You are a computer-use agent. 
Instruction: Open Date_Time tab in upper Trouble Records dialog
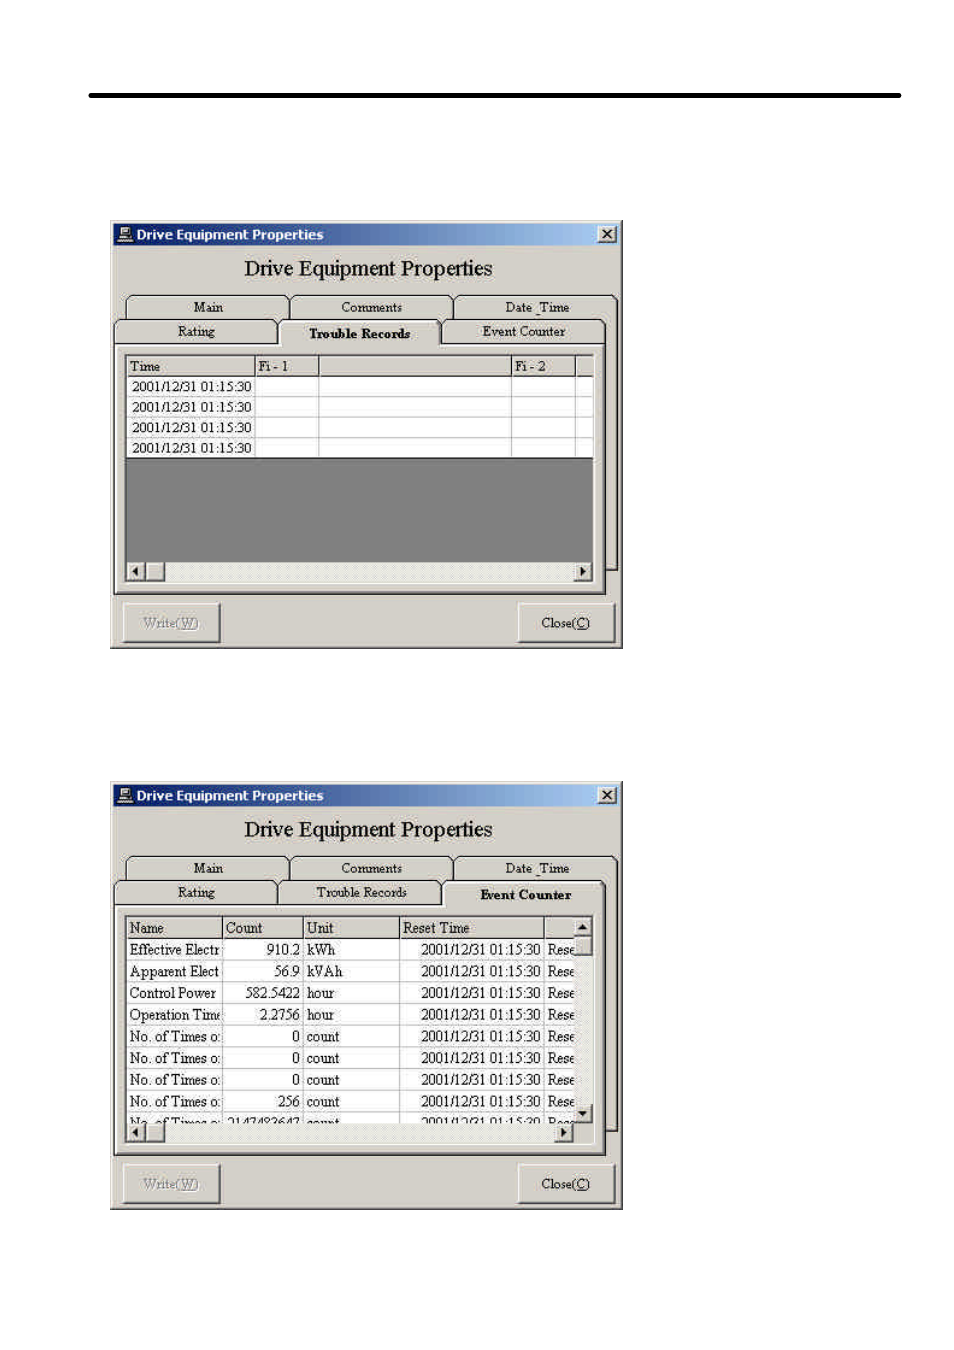click(536, 307)
